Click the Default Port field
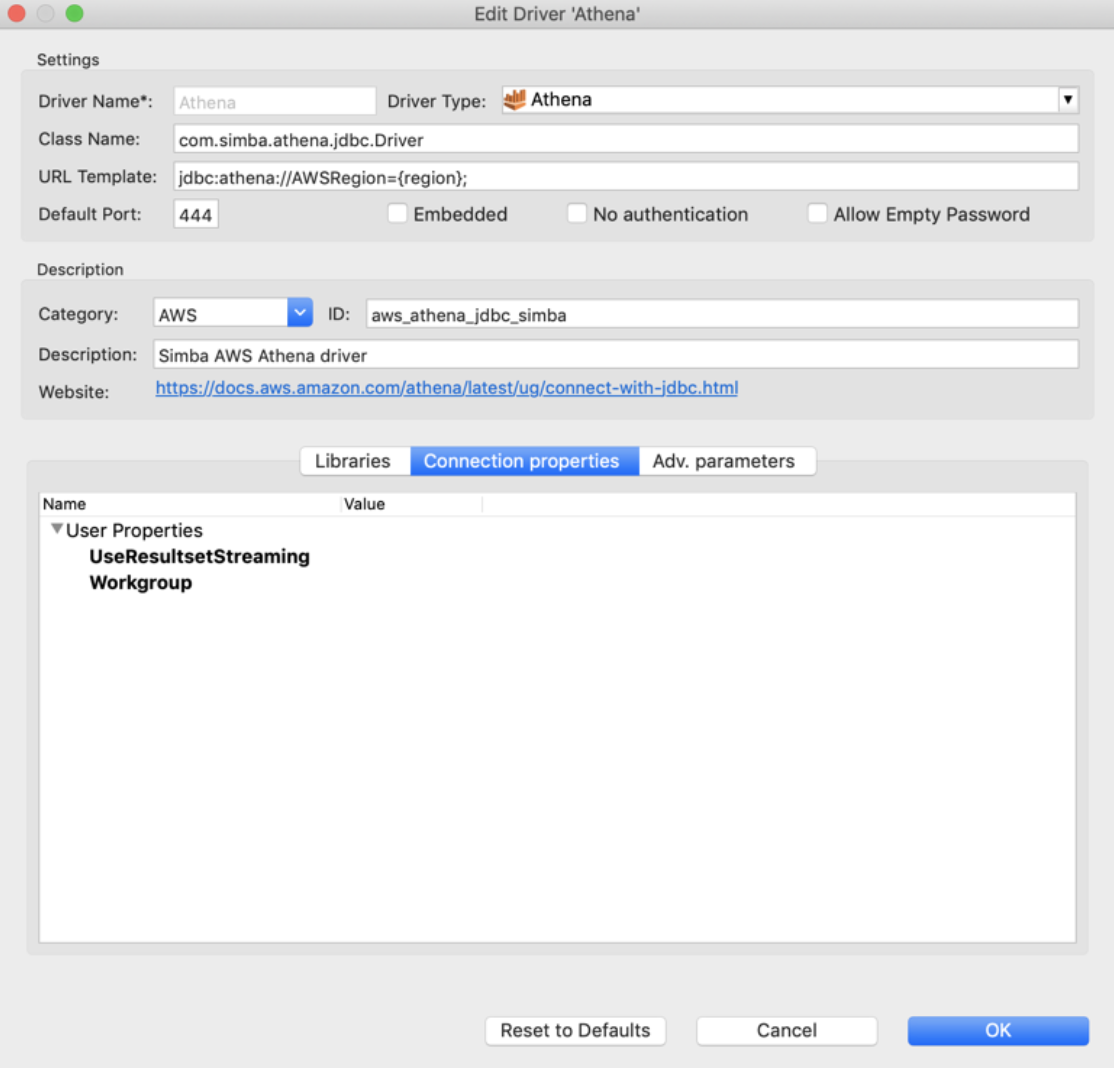 196,214
